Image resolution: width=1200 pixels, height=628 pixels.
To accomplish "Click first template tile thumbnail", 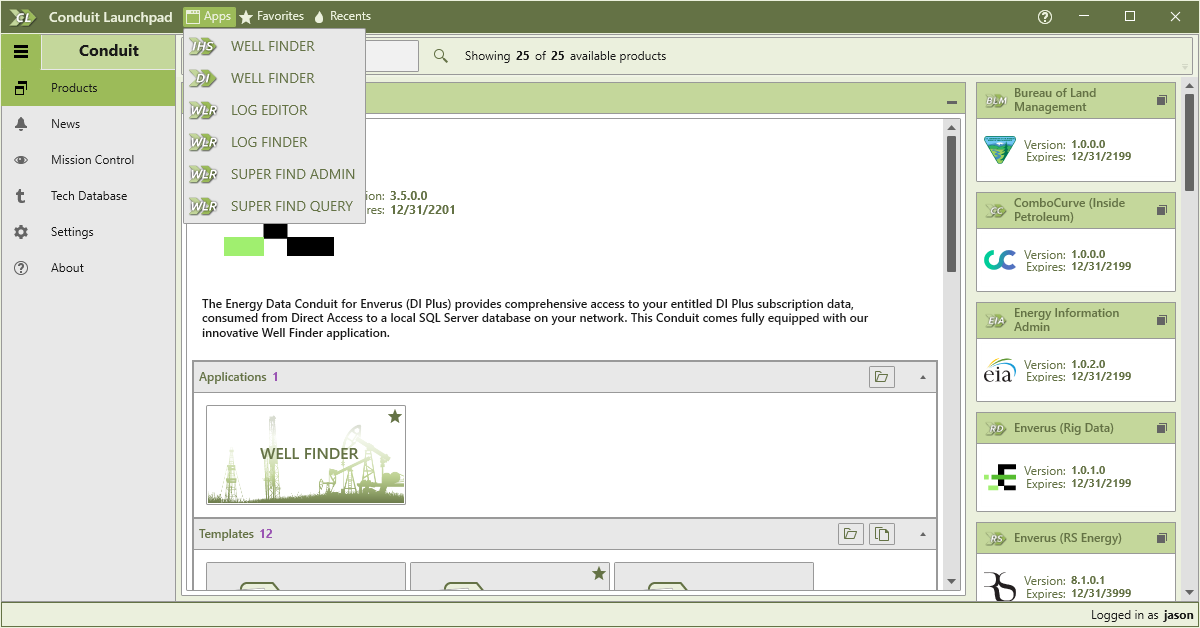I will [x=306, y=576].
